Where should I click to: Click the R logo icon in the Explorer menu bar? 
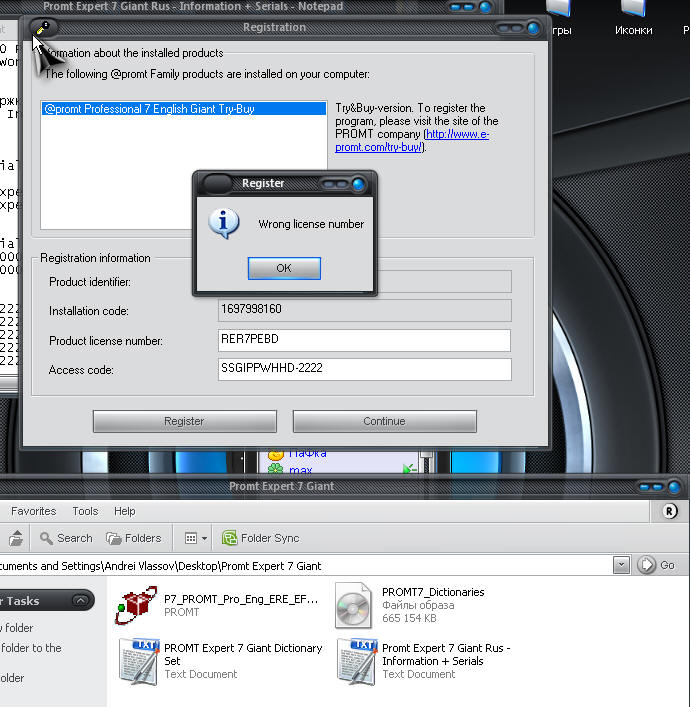coord(669,511)
